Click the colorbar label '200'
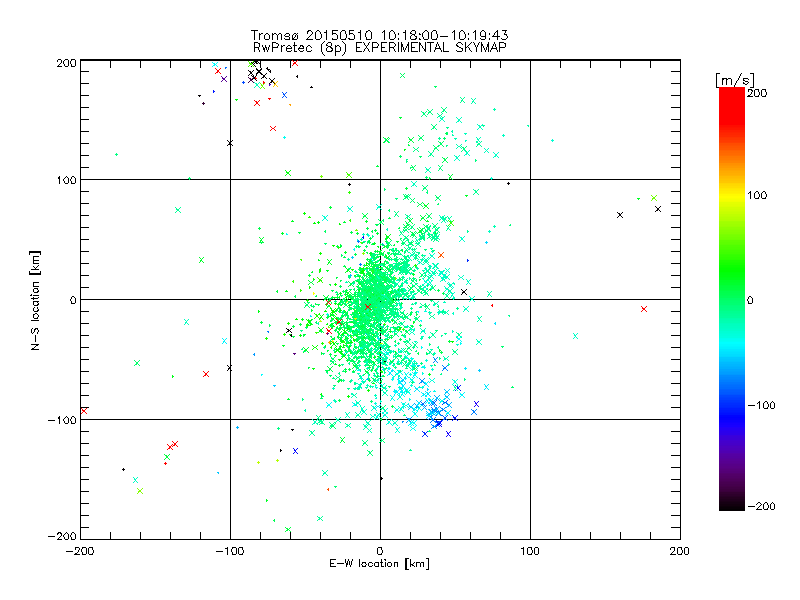Image resolution: width=800 pixels, height=600 pixels. click(x=757, y=93)
